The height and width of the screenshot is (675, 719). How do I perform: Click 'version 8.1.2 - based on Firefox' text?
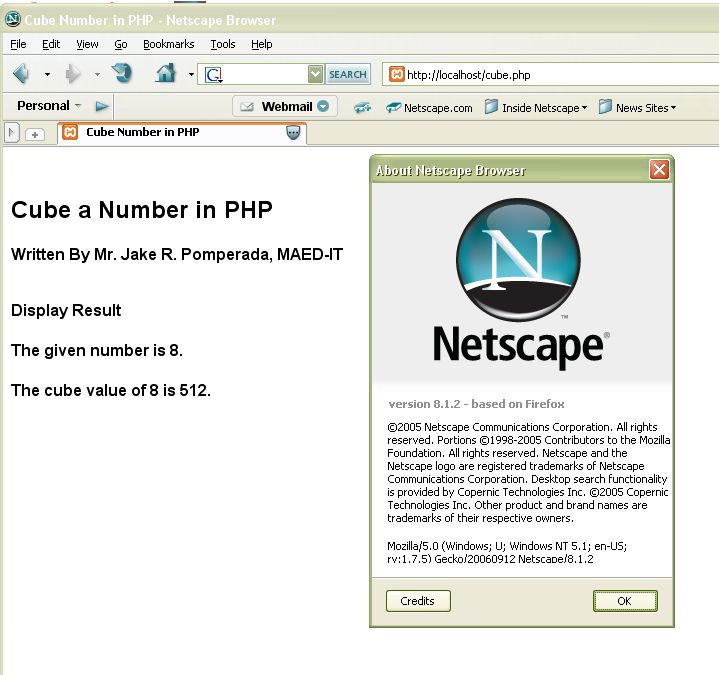[476, 404]
